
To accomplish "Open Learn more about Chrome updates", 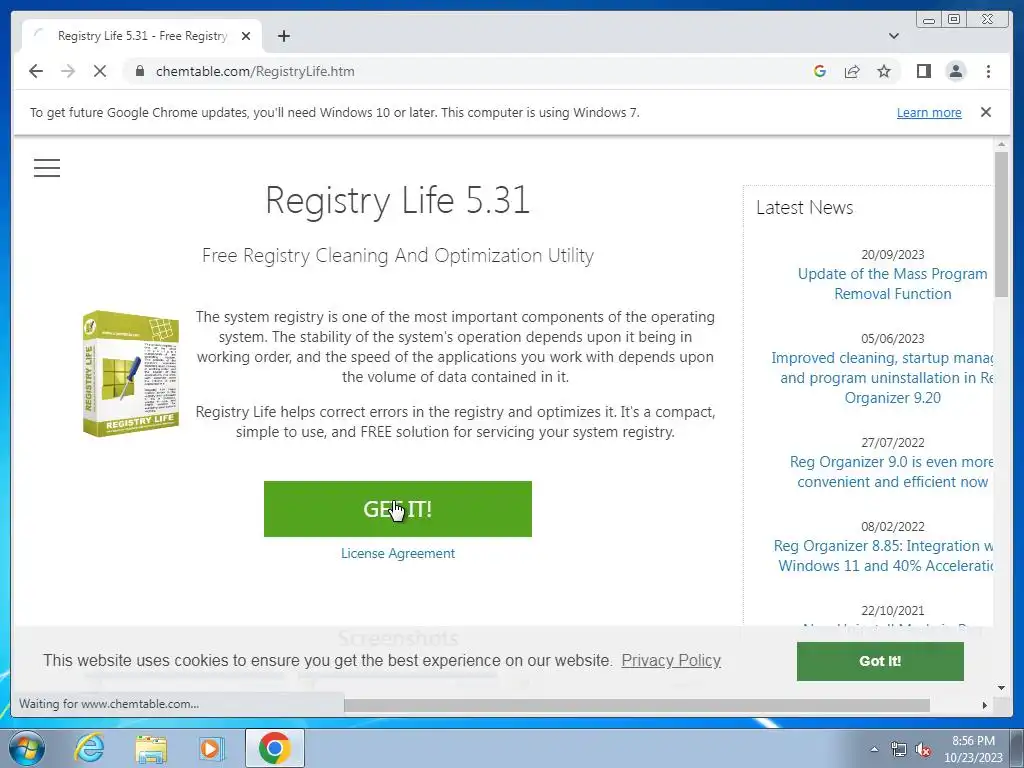I will tap(929, 112).
